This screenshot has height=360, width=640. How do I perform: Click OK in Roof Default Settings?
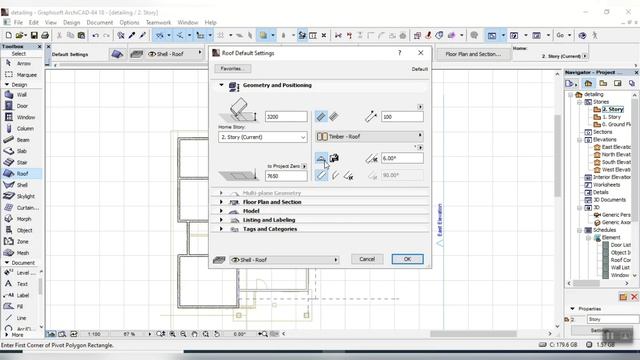coord(407,259)
